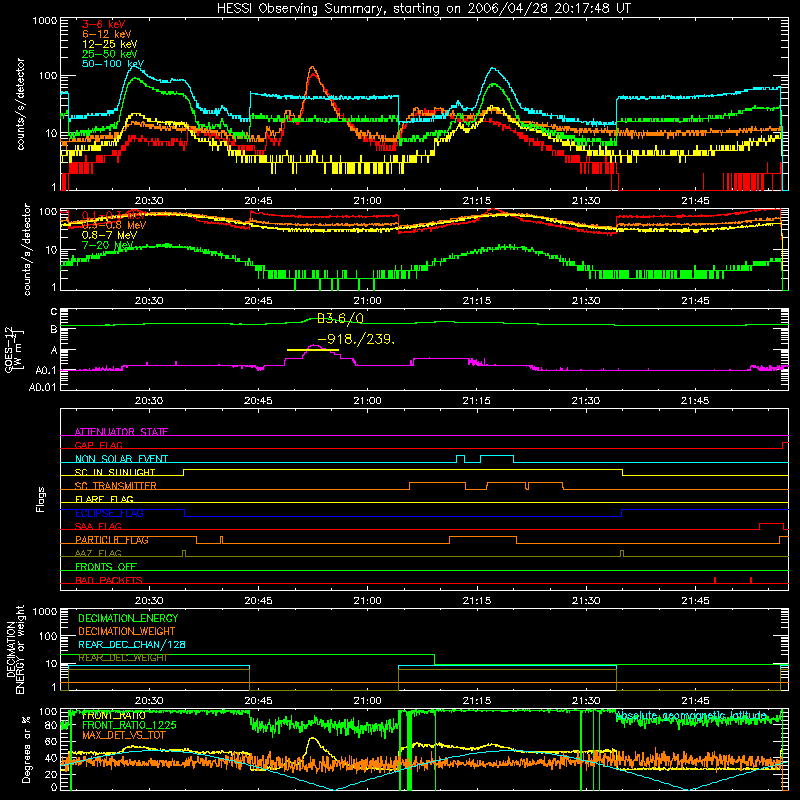Click the yellow flare interval bar in GOES panel

pyautogui.click(x=313, y=350)
